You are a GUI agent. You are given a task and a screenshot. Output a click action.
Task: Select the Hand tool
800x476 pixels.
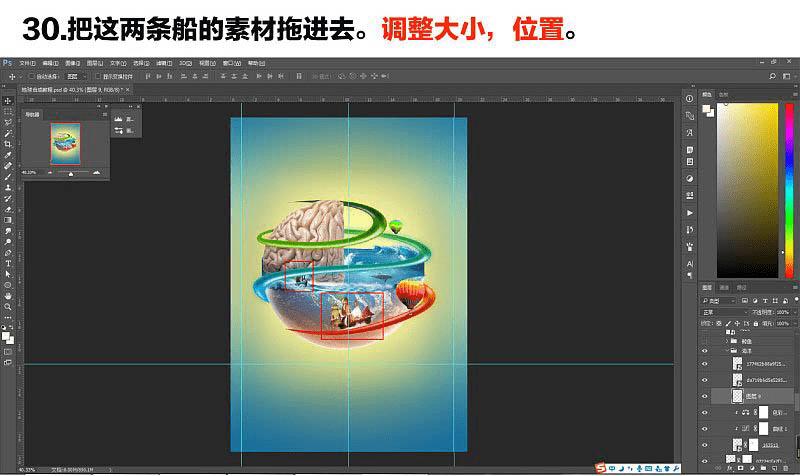coord(8,296)
